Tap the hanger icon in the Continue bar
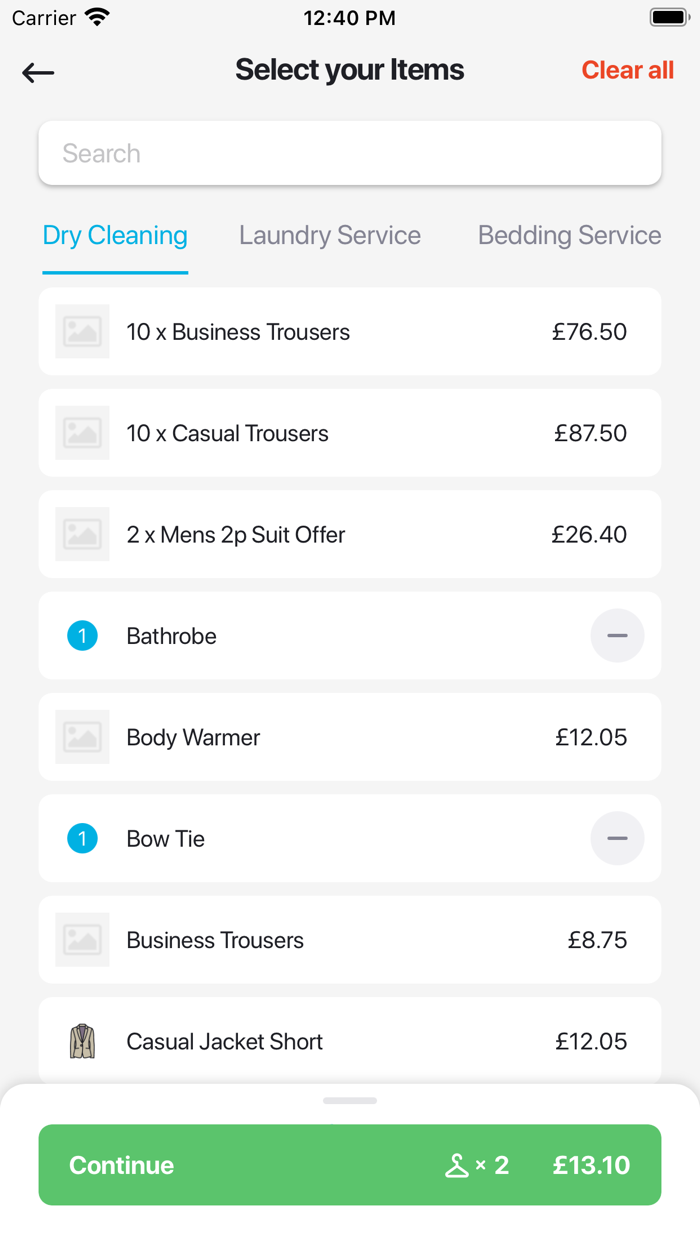 pyautogui.click(x=457, y=1165)
